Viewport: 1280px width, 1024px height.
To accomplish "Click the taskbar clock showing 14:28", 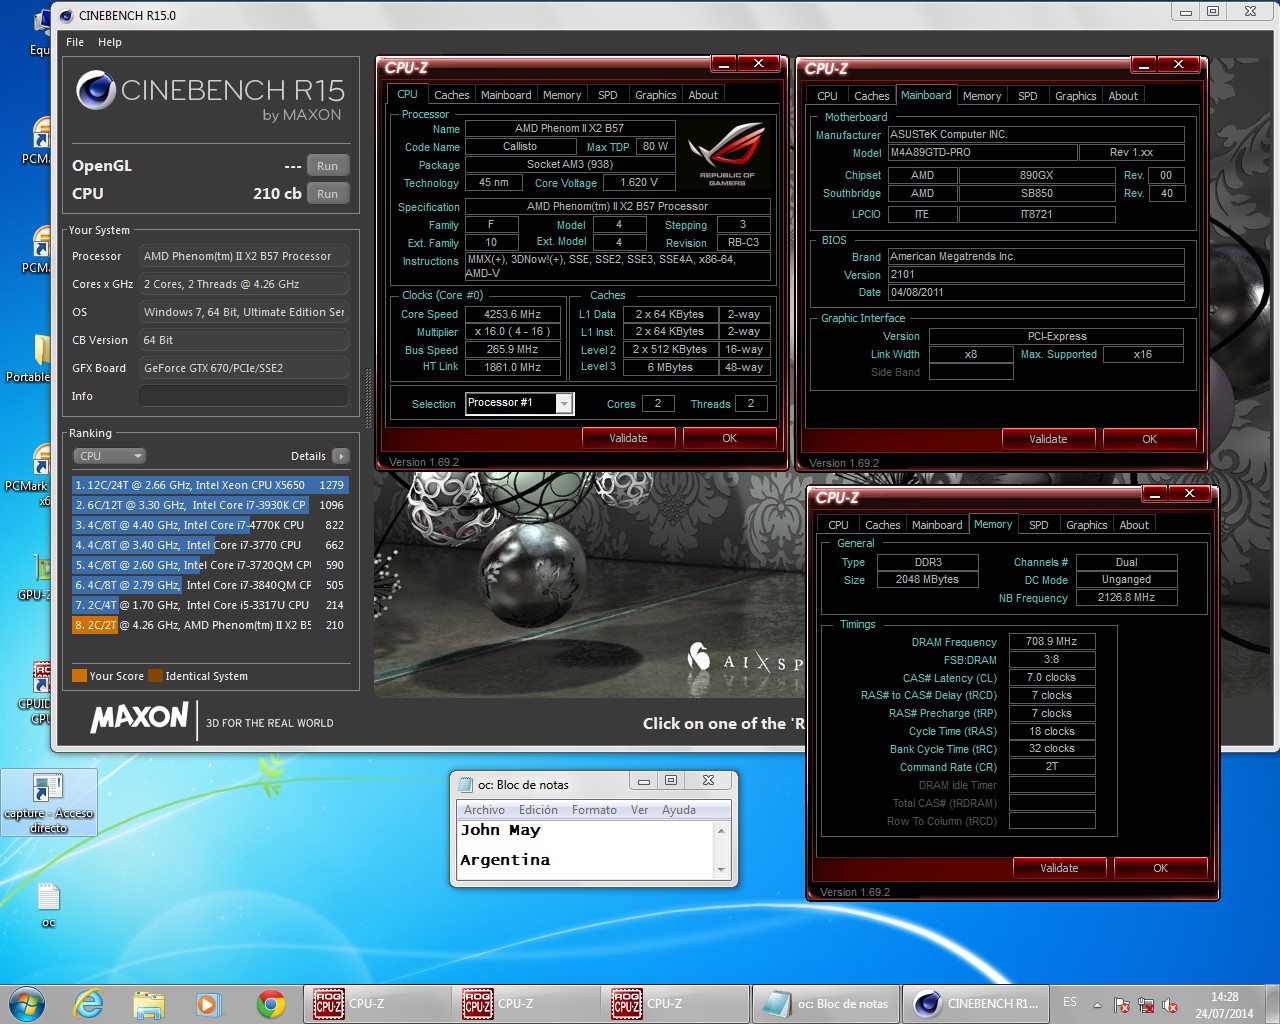I will point(1225,1005).
